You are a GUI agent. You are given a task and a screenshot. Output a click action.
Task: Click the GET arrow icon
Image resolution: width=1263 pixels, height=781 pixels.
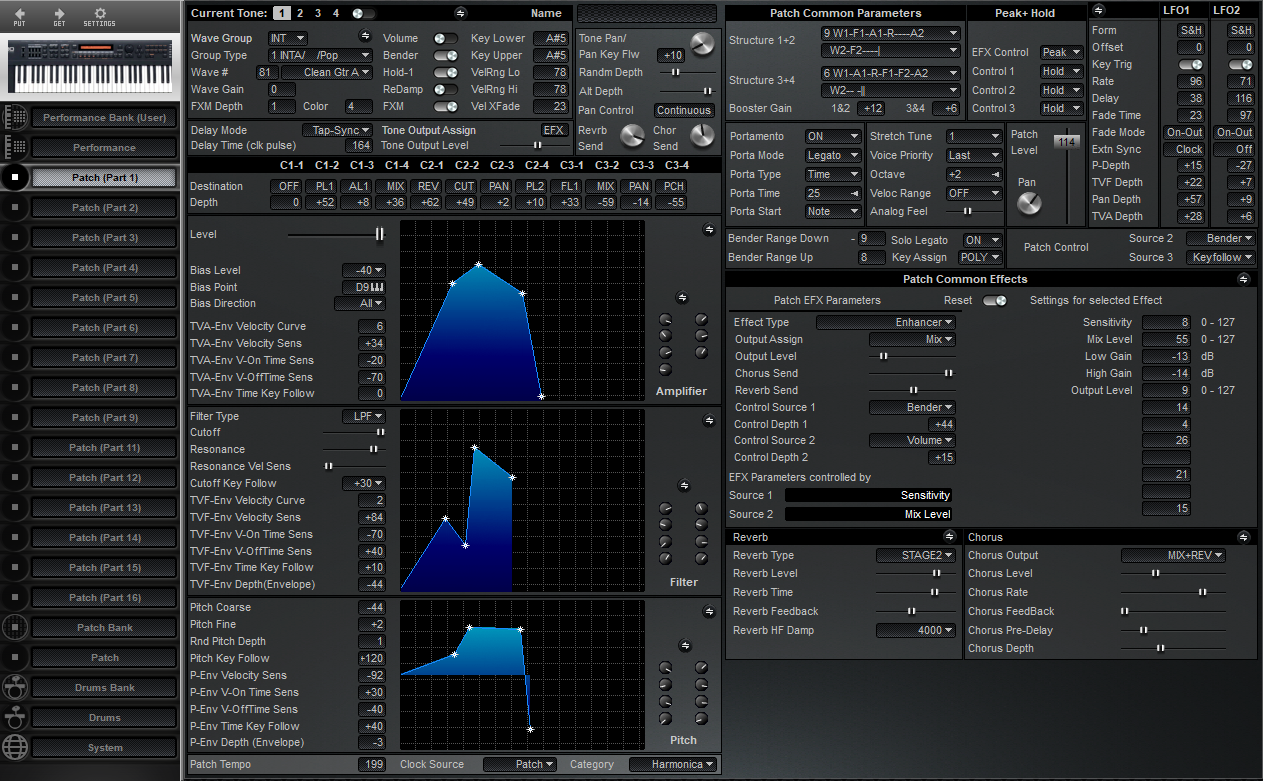[x=59, y=14]
